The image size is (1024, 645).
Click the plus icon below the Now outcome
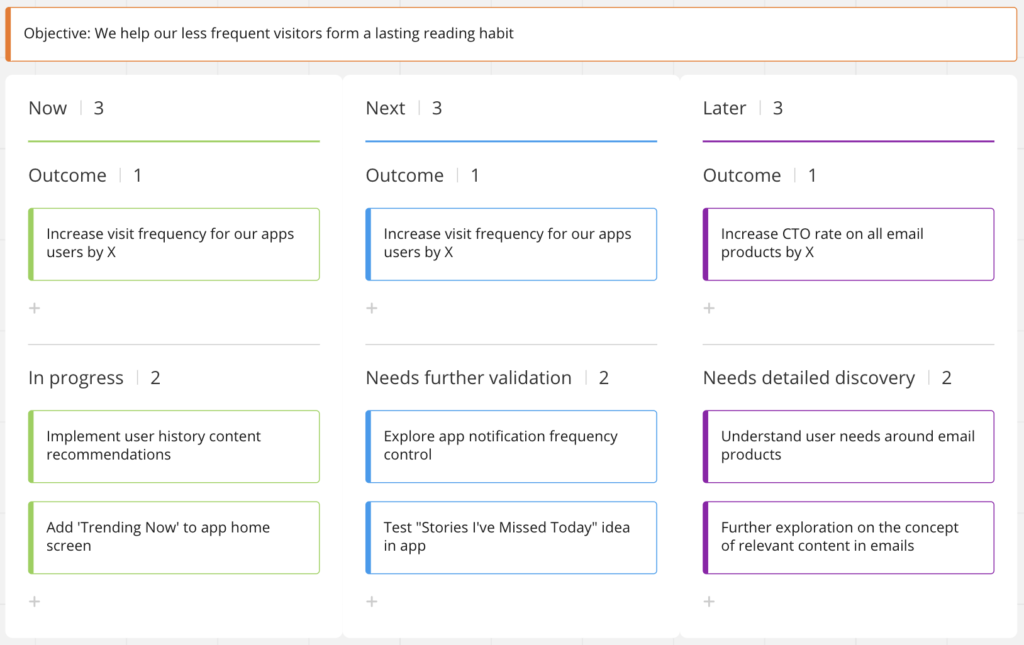tap(34, 308)
